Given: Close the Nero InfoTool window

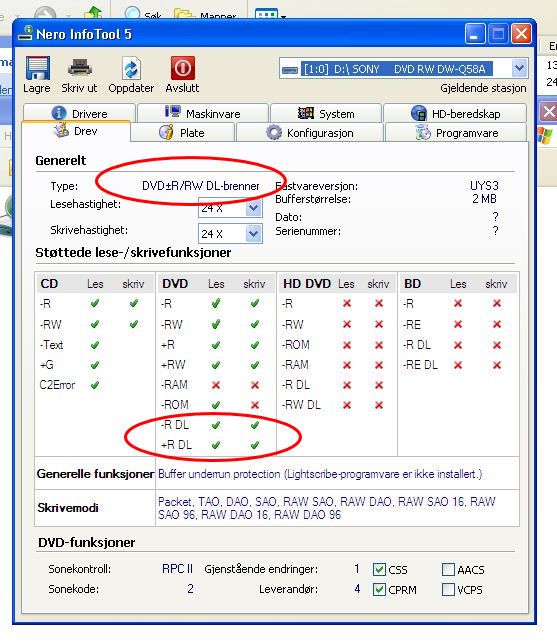Looking at the screenshot, I should 521,34.
